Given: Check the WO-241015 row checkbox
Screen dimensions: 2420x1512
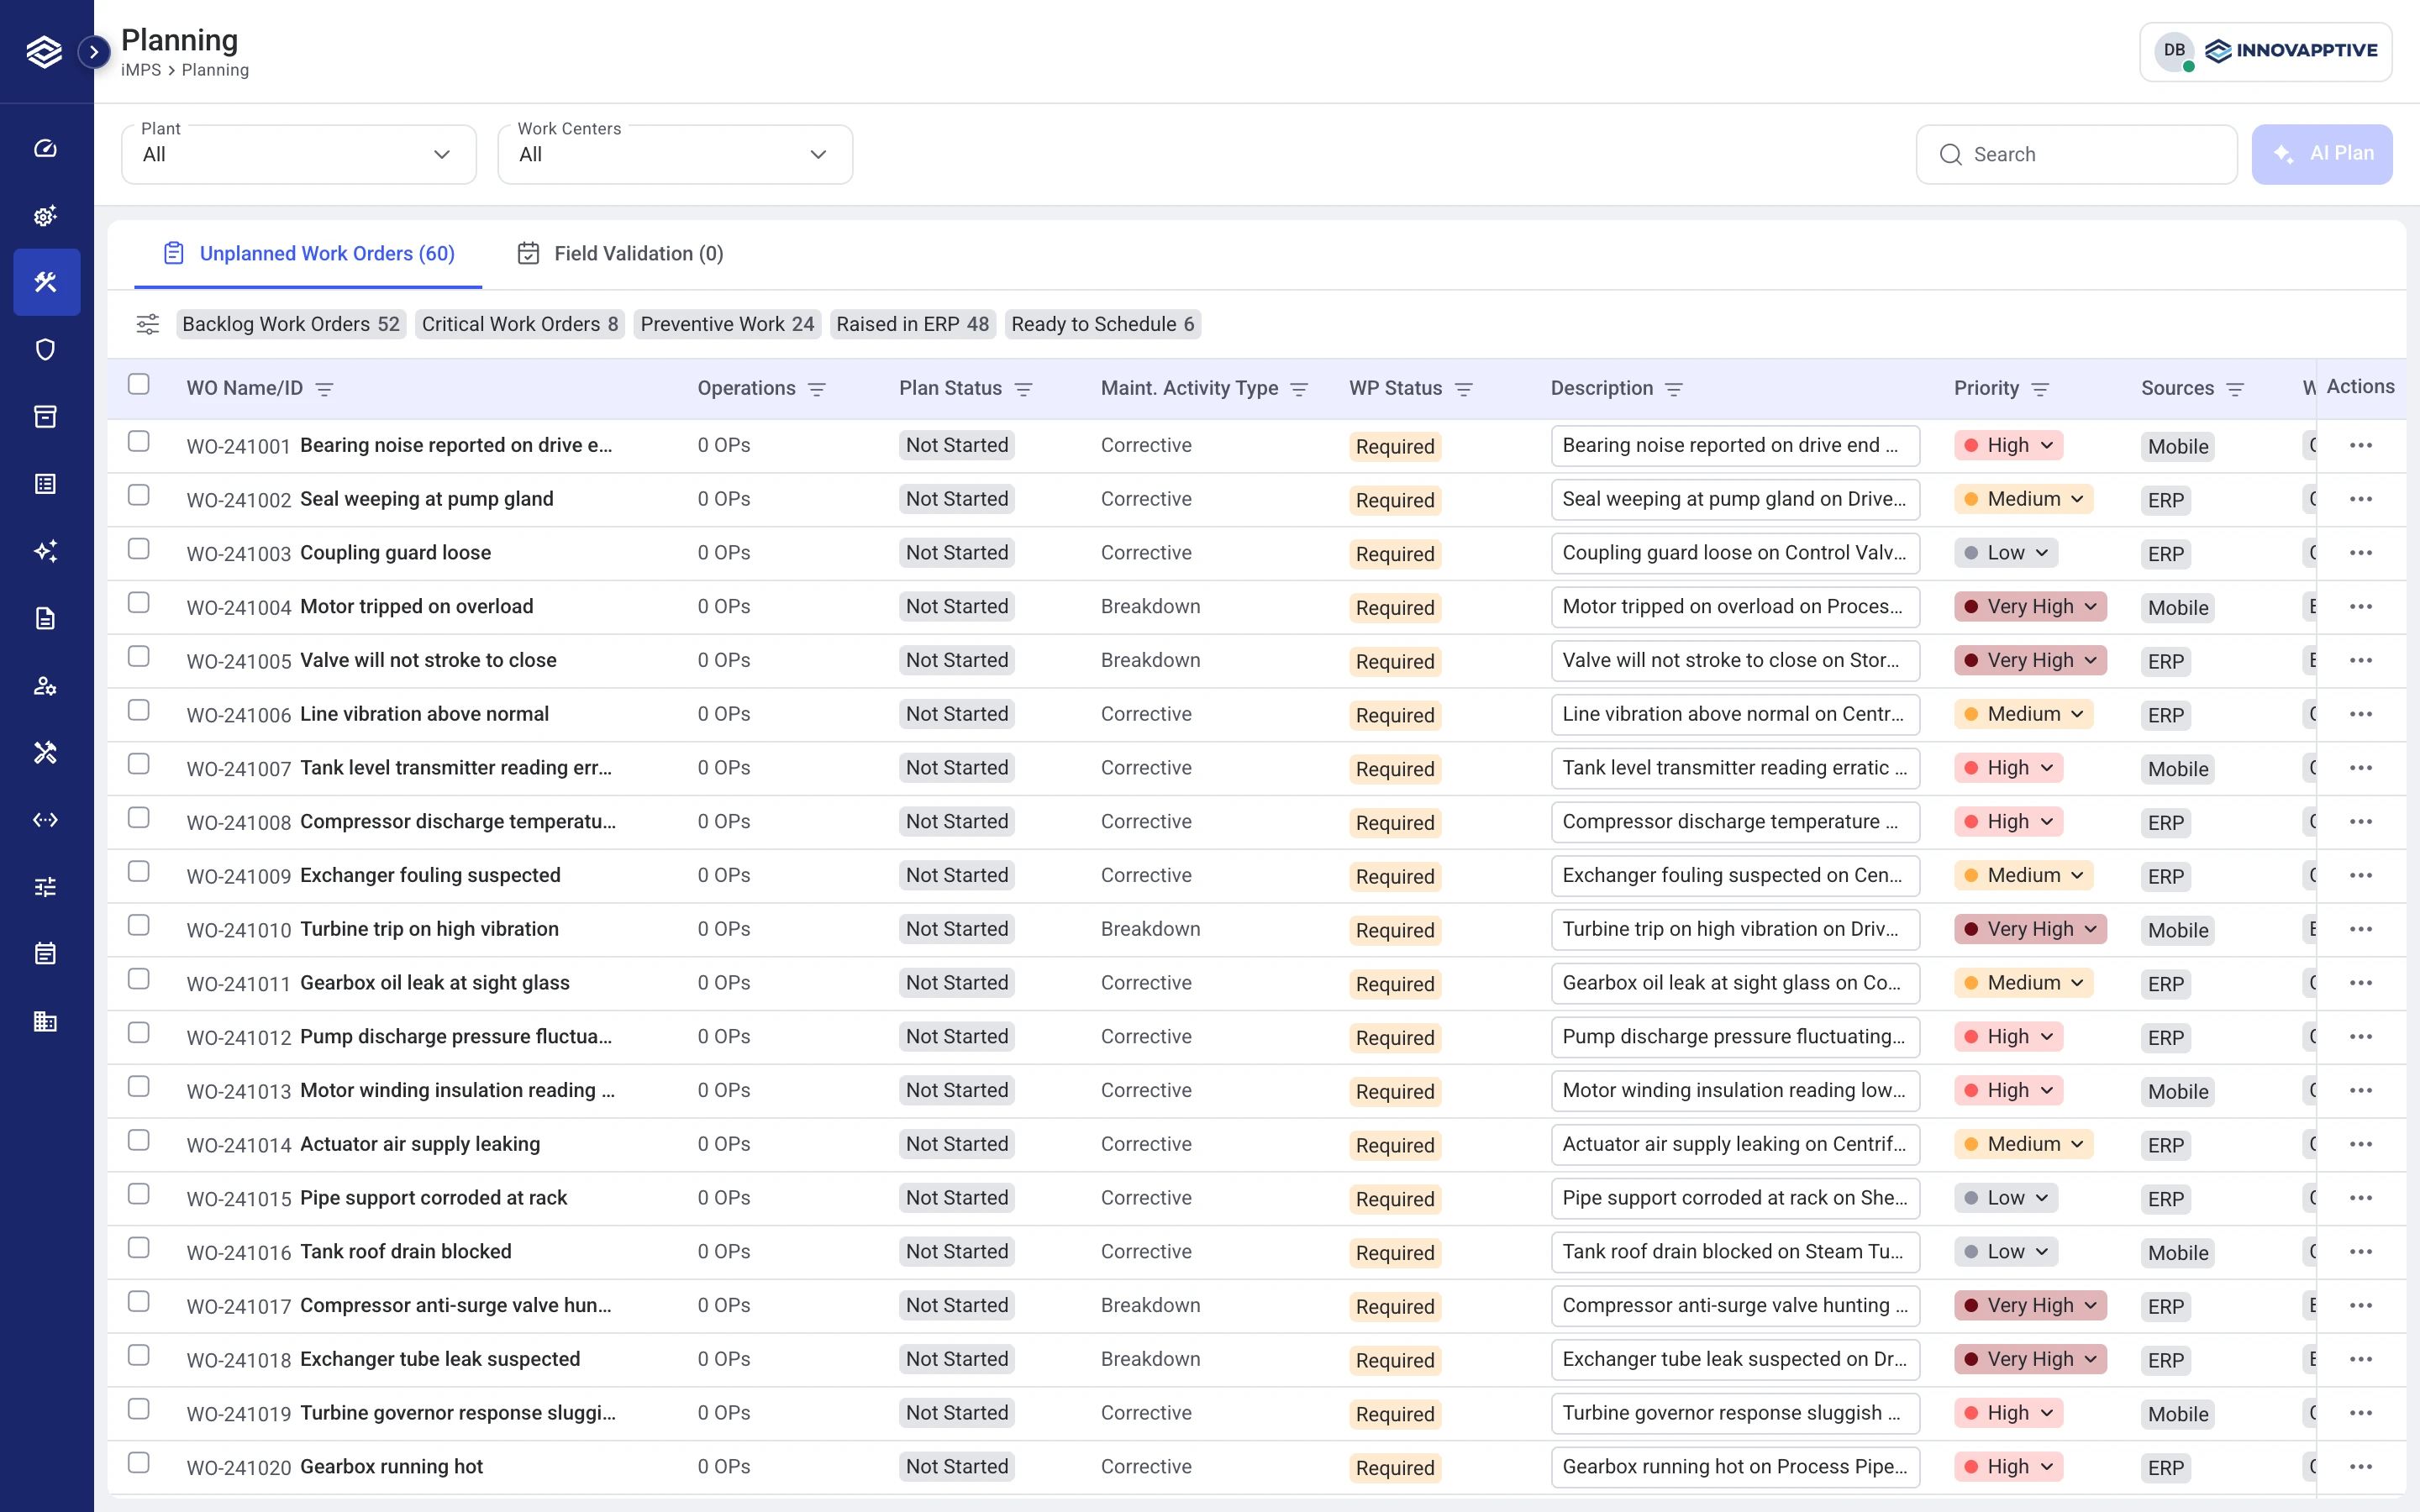Looking at the screenshot, I should 139,1194.
